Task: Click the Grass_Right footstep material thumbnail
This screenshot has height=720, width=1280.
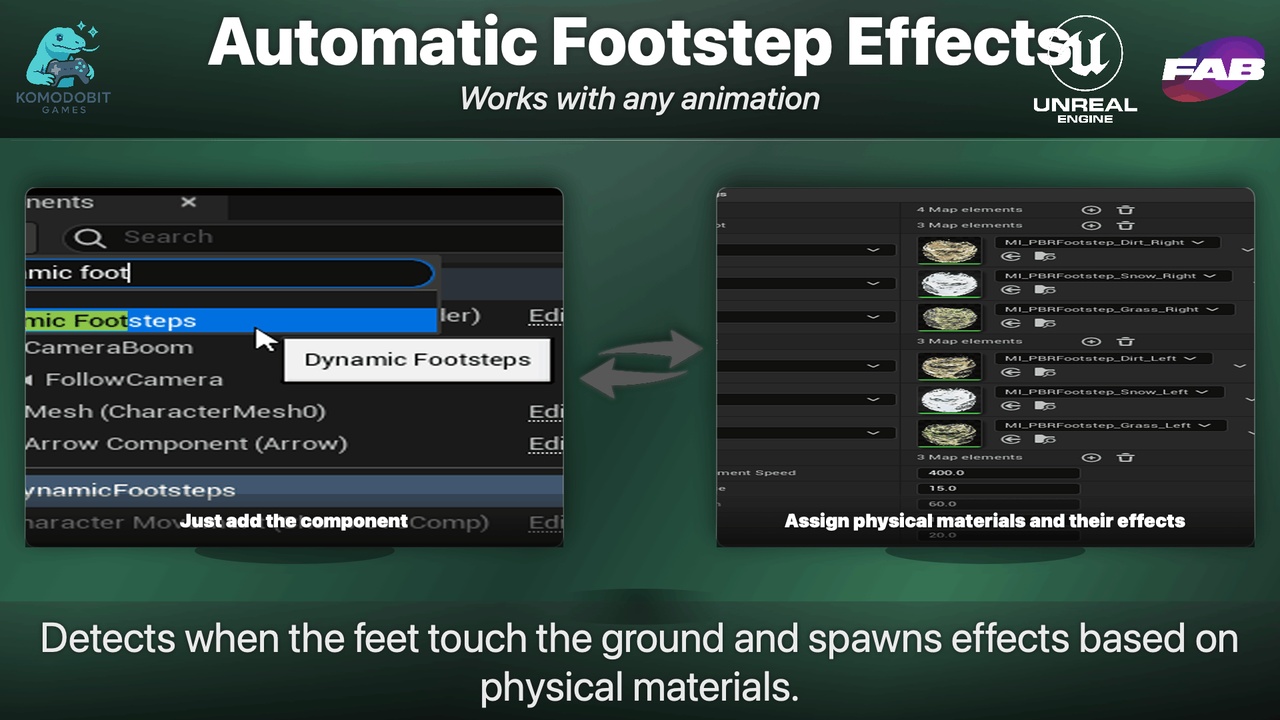Action: tap(950, 318)
